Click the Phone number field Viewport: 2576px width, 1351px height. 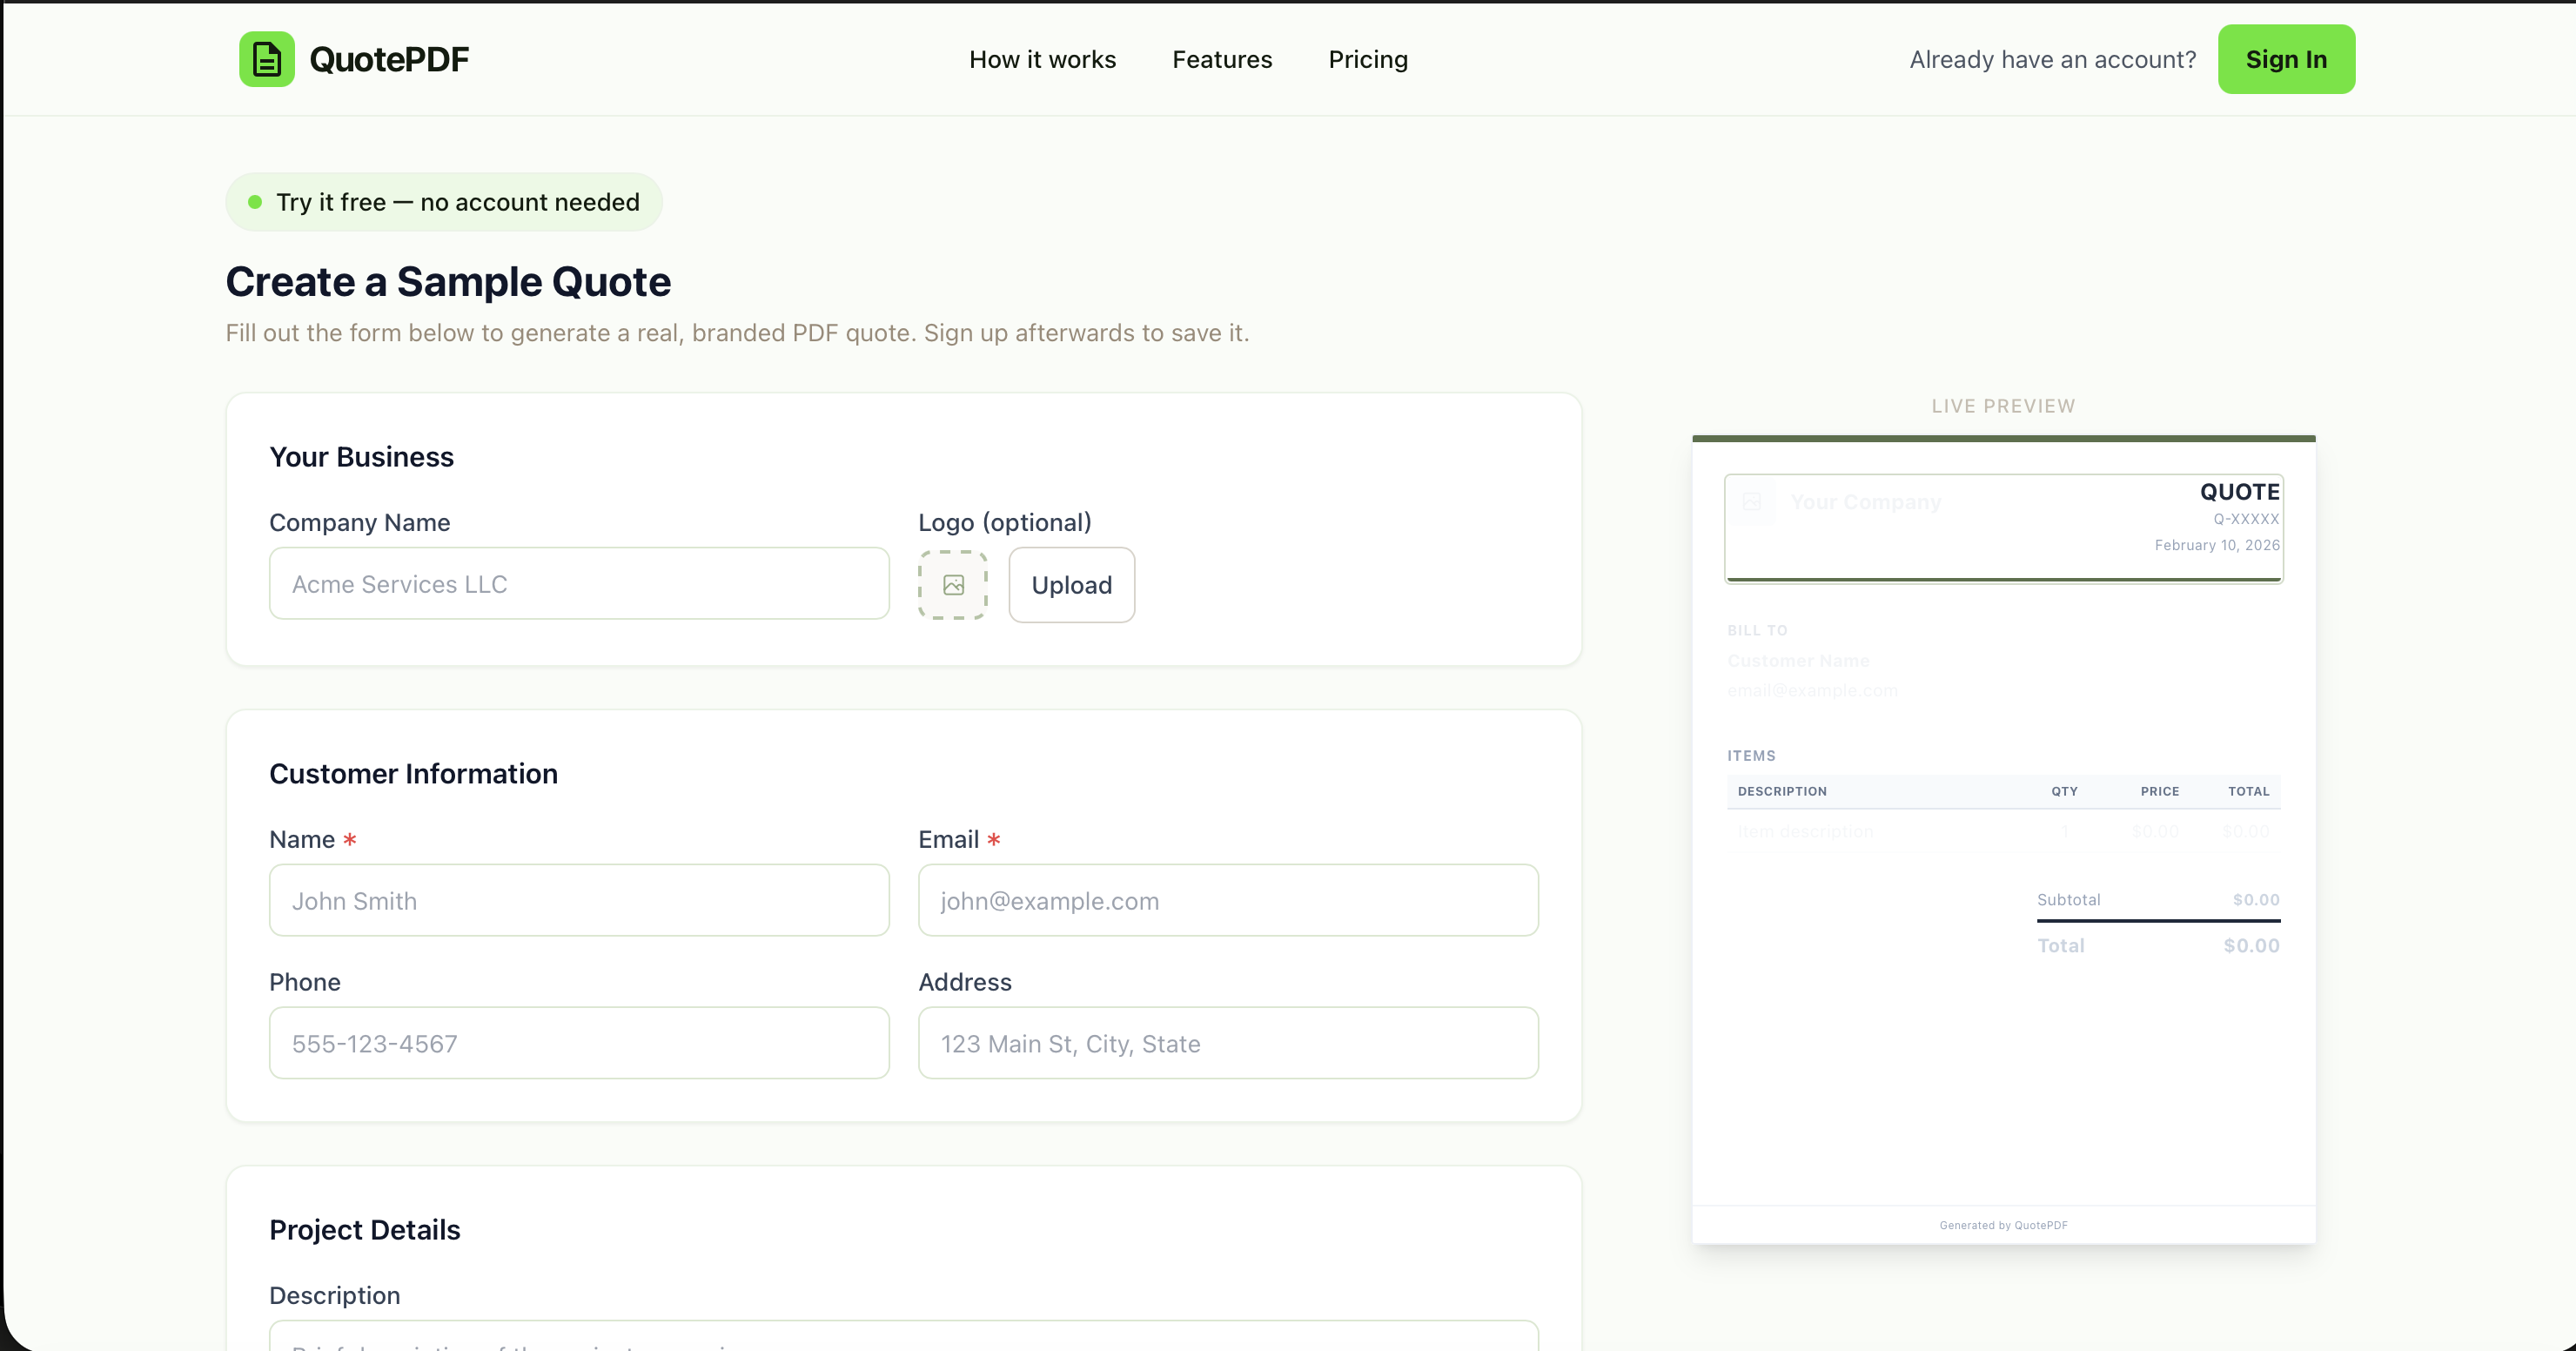(x=578, y=1043)
